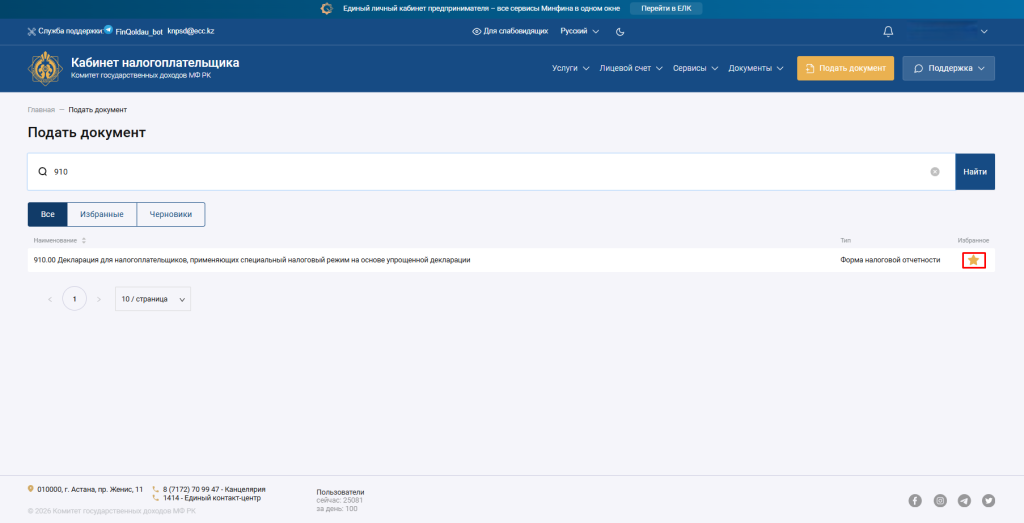Viewport: 1024px width, 523px height.
Task: Open the Facebook social icon
Action: [x=915, y=500]
